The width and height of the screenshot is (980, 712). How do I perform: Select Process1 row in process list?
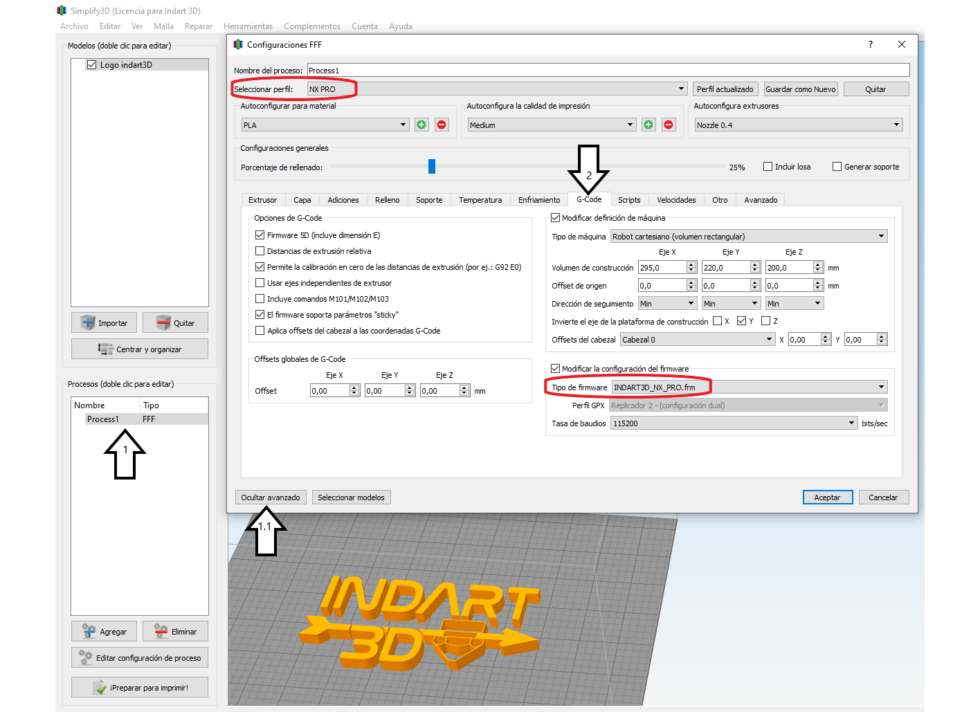[x=139, y=419]
